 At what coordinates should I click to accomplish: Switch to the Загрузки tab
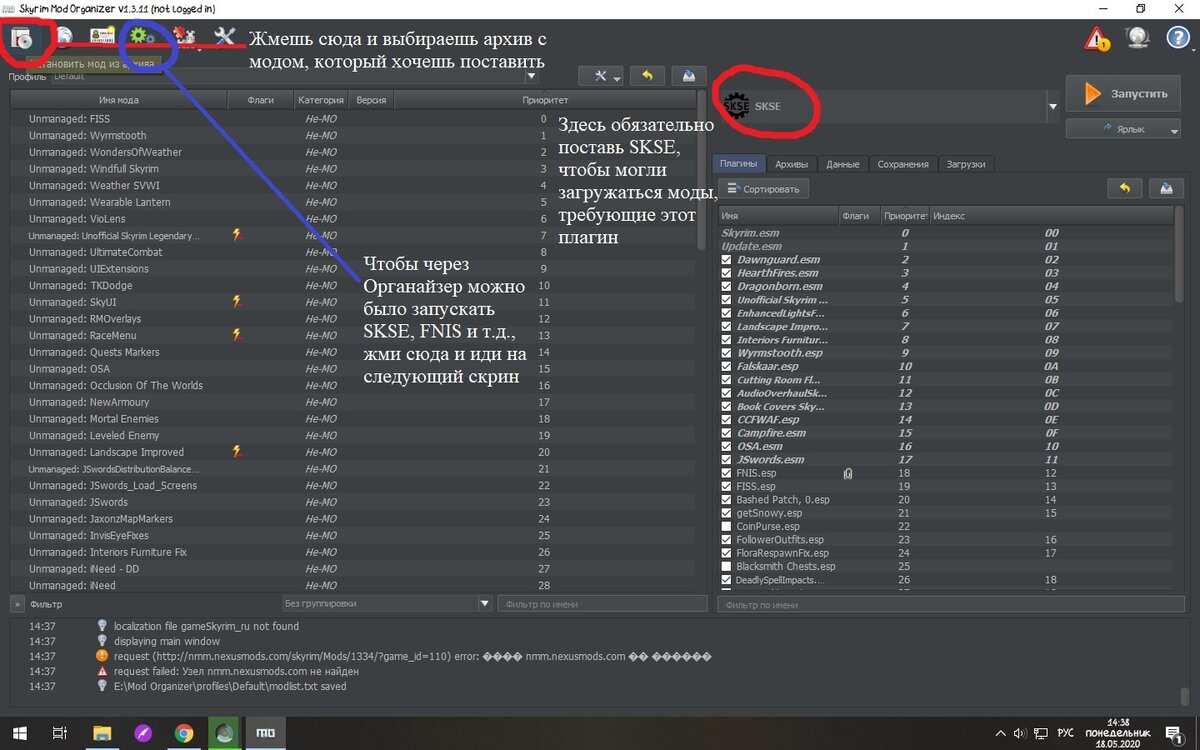[x=967, y=164]
